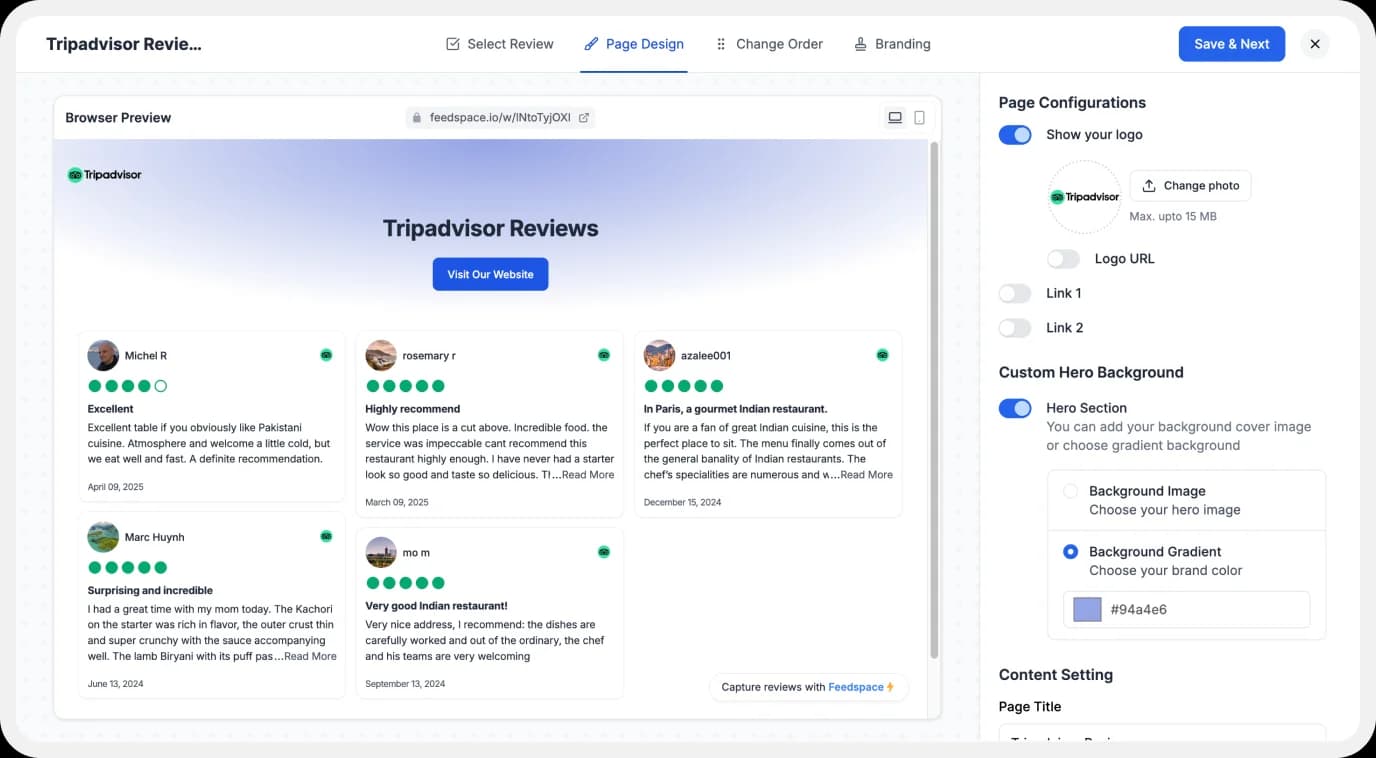Screen dimensions: 1376x758
Task: Click the Tripadvisor logo in preview header
Action: (x=105, y=175)
